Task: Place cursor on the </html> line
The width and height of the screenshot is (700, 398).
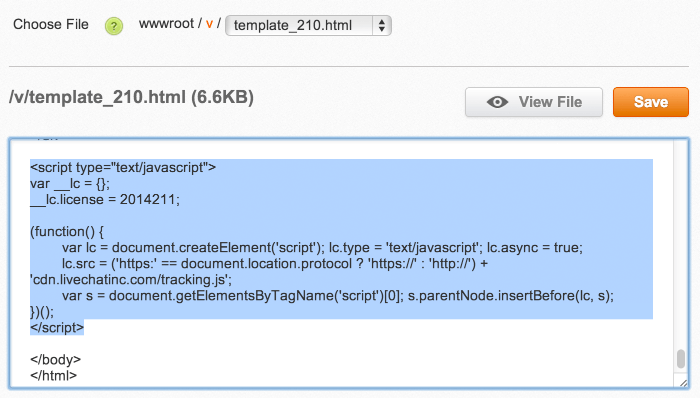Action: pos(54,376)
